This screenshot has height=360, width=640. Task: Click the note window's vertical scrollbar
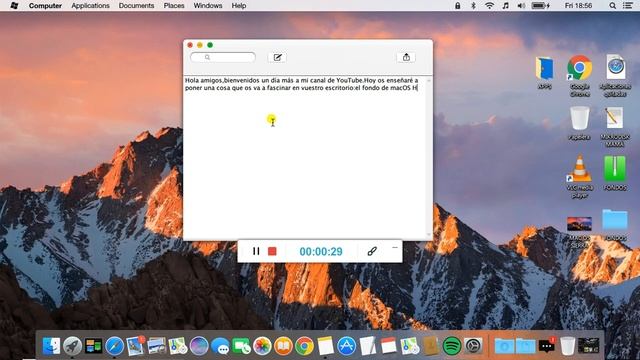coord(429,158)
